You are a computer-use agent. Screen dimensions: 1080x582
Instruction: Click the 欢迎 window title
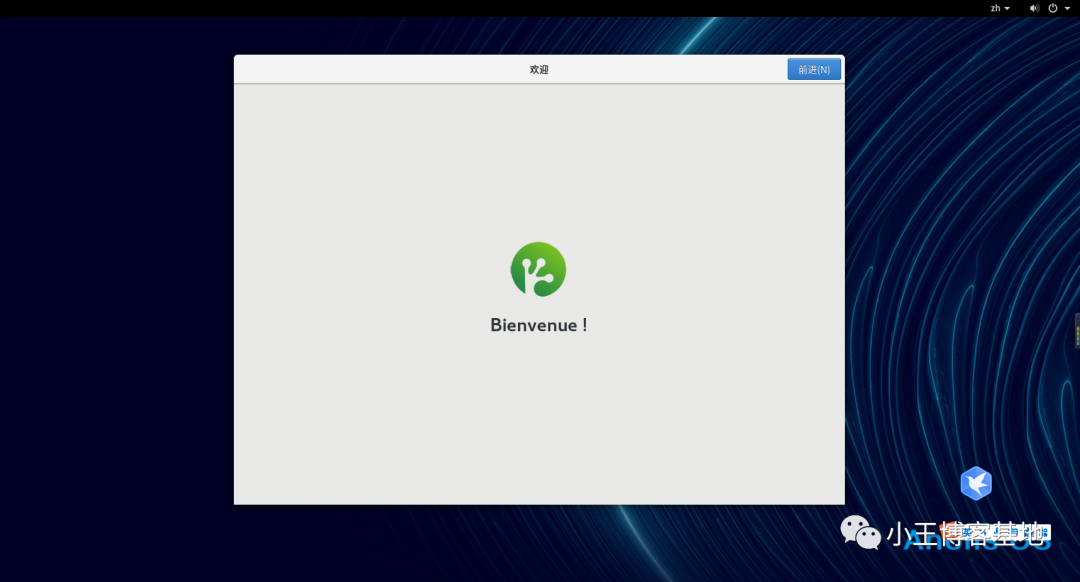(x=539, y=70)
